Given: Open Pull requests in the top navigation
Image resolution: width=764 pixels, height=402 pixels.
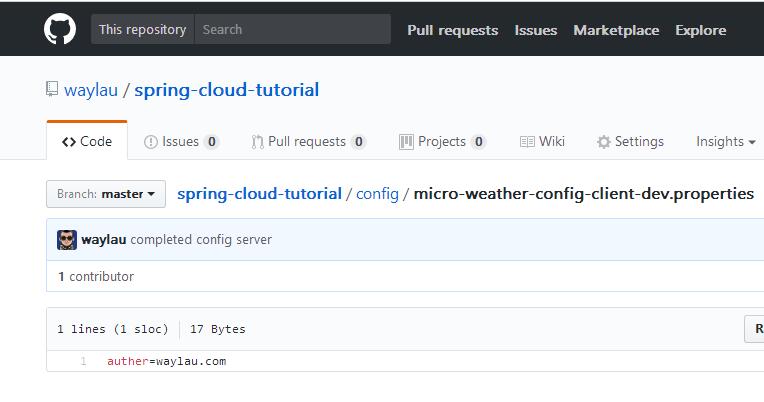Looking at the screenshot, I should 452,30.
